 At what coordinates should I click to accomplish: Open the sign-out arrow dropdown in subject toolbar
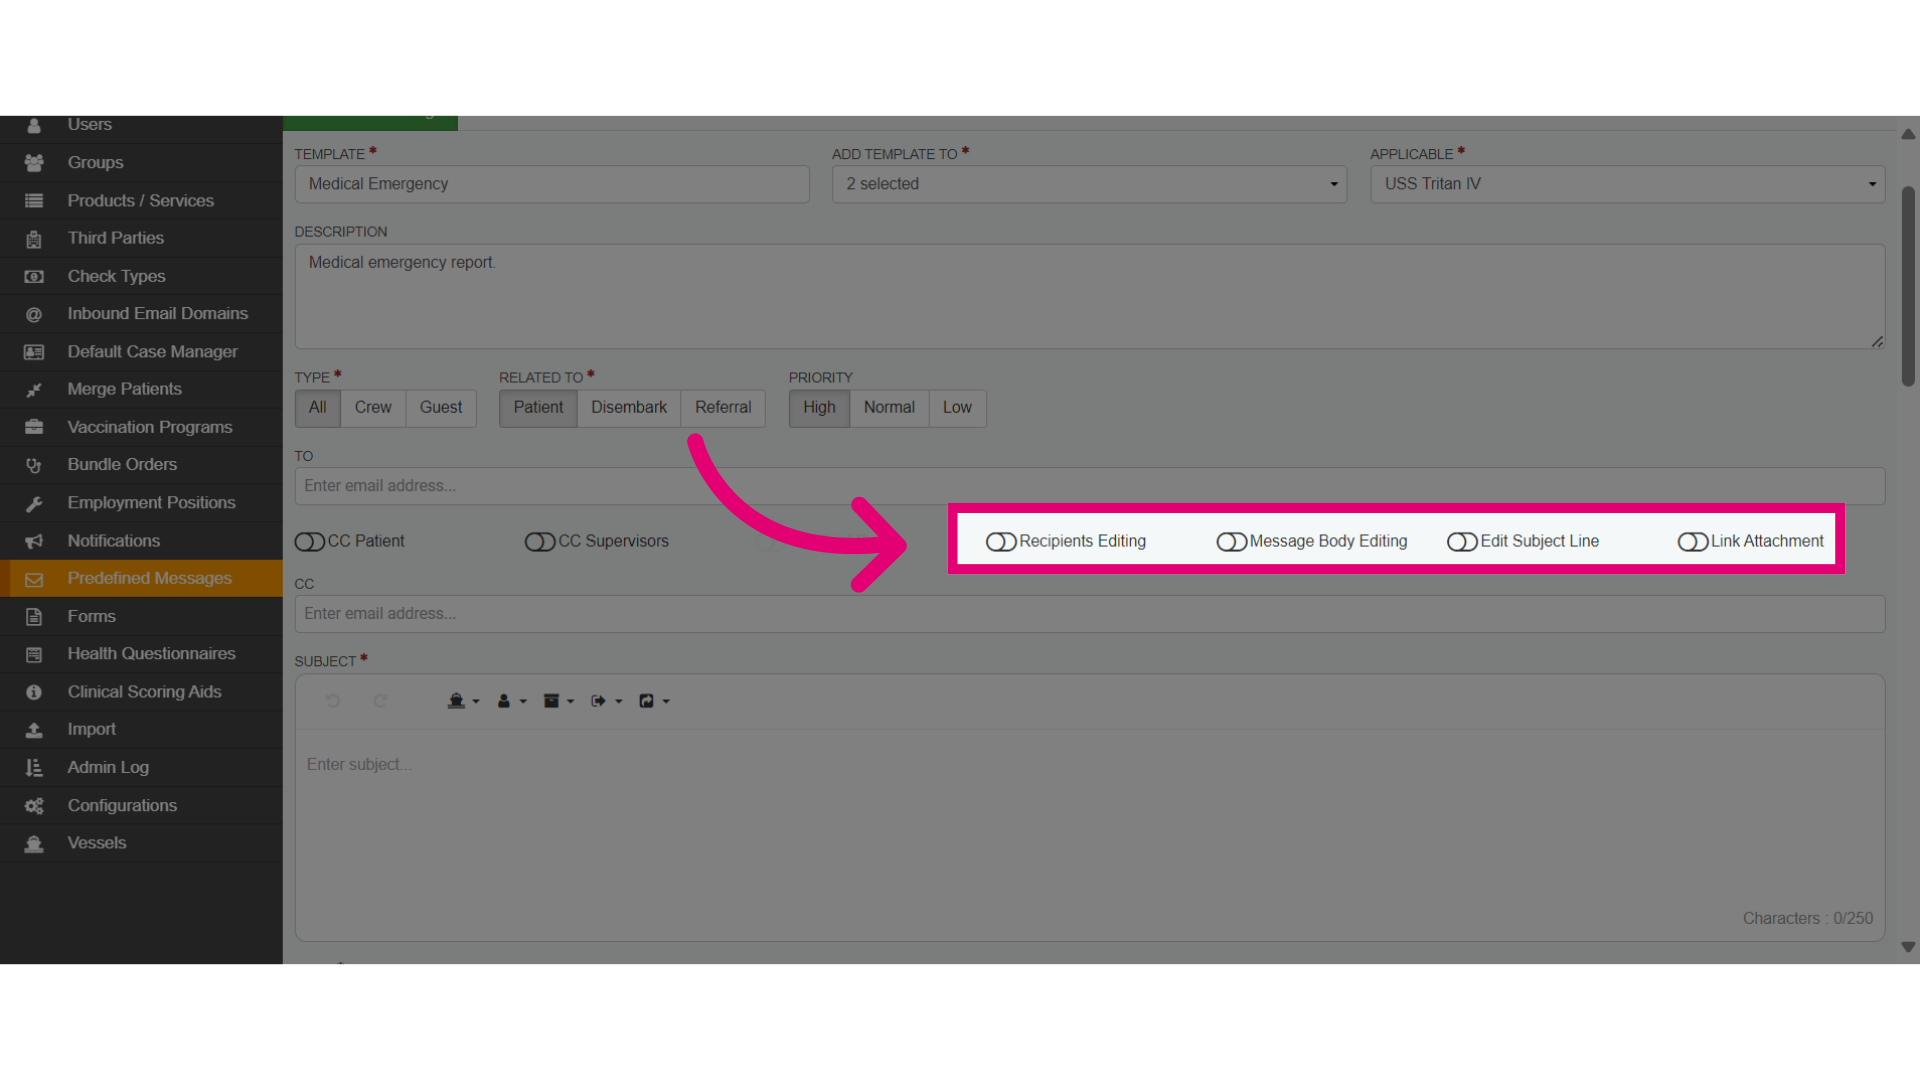607,701
